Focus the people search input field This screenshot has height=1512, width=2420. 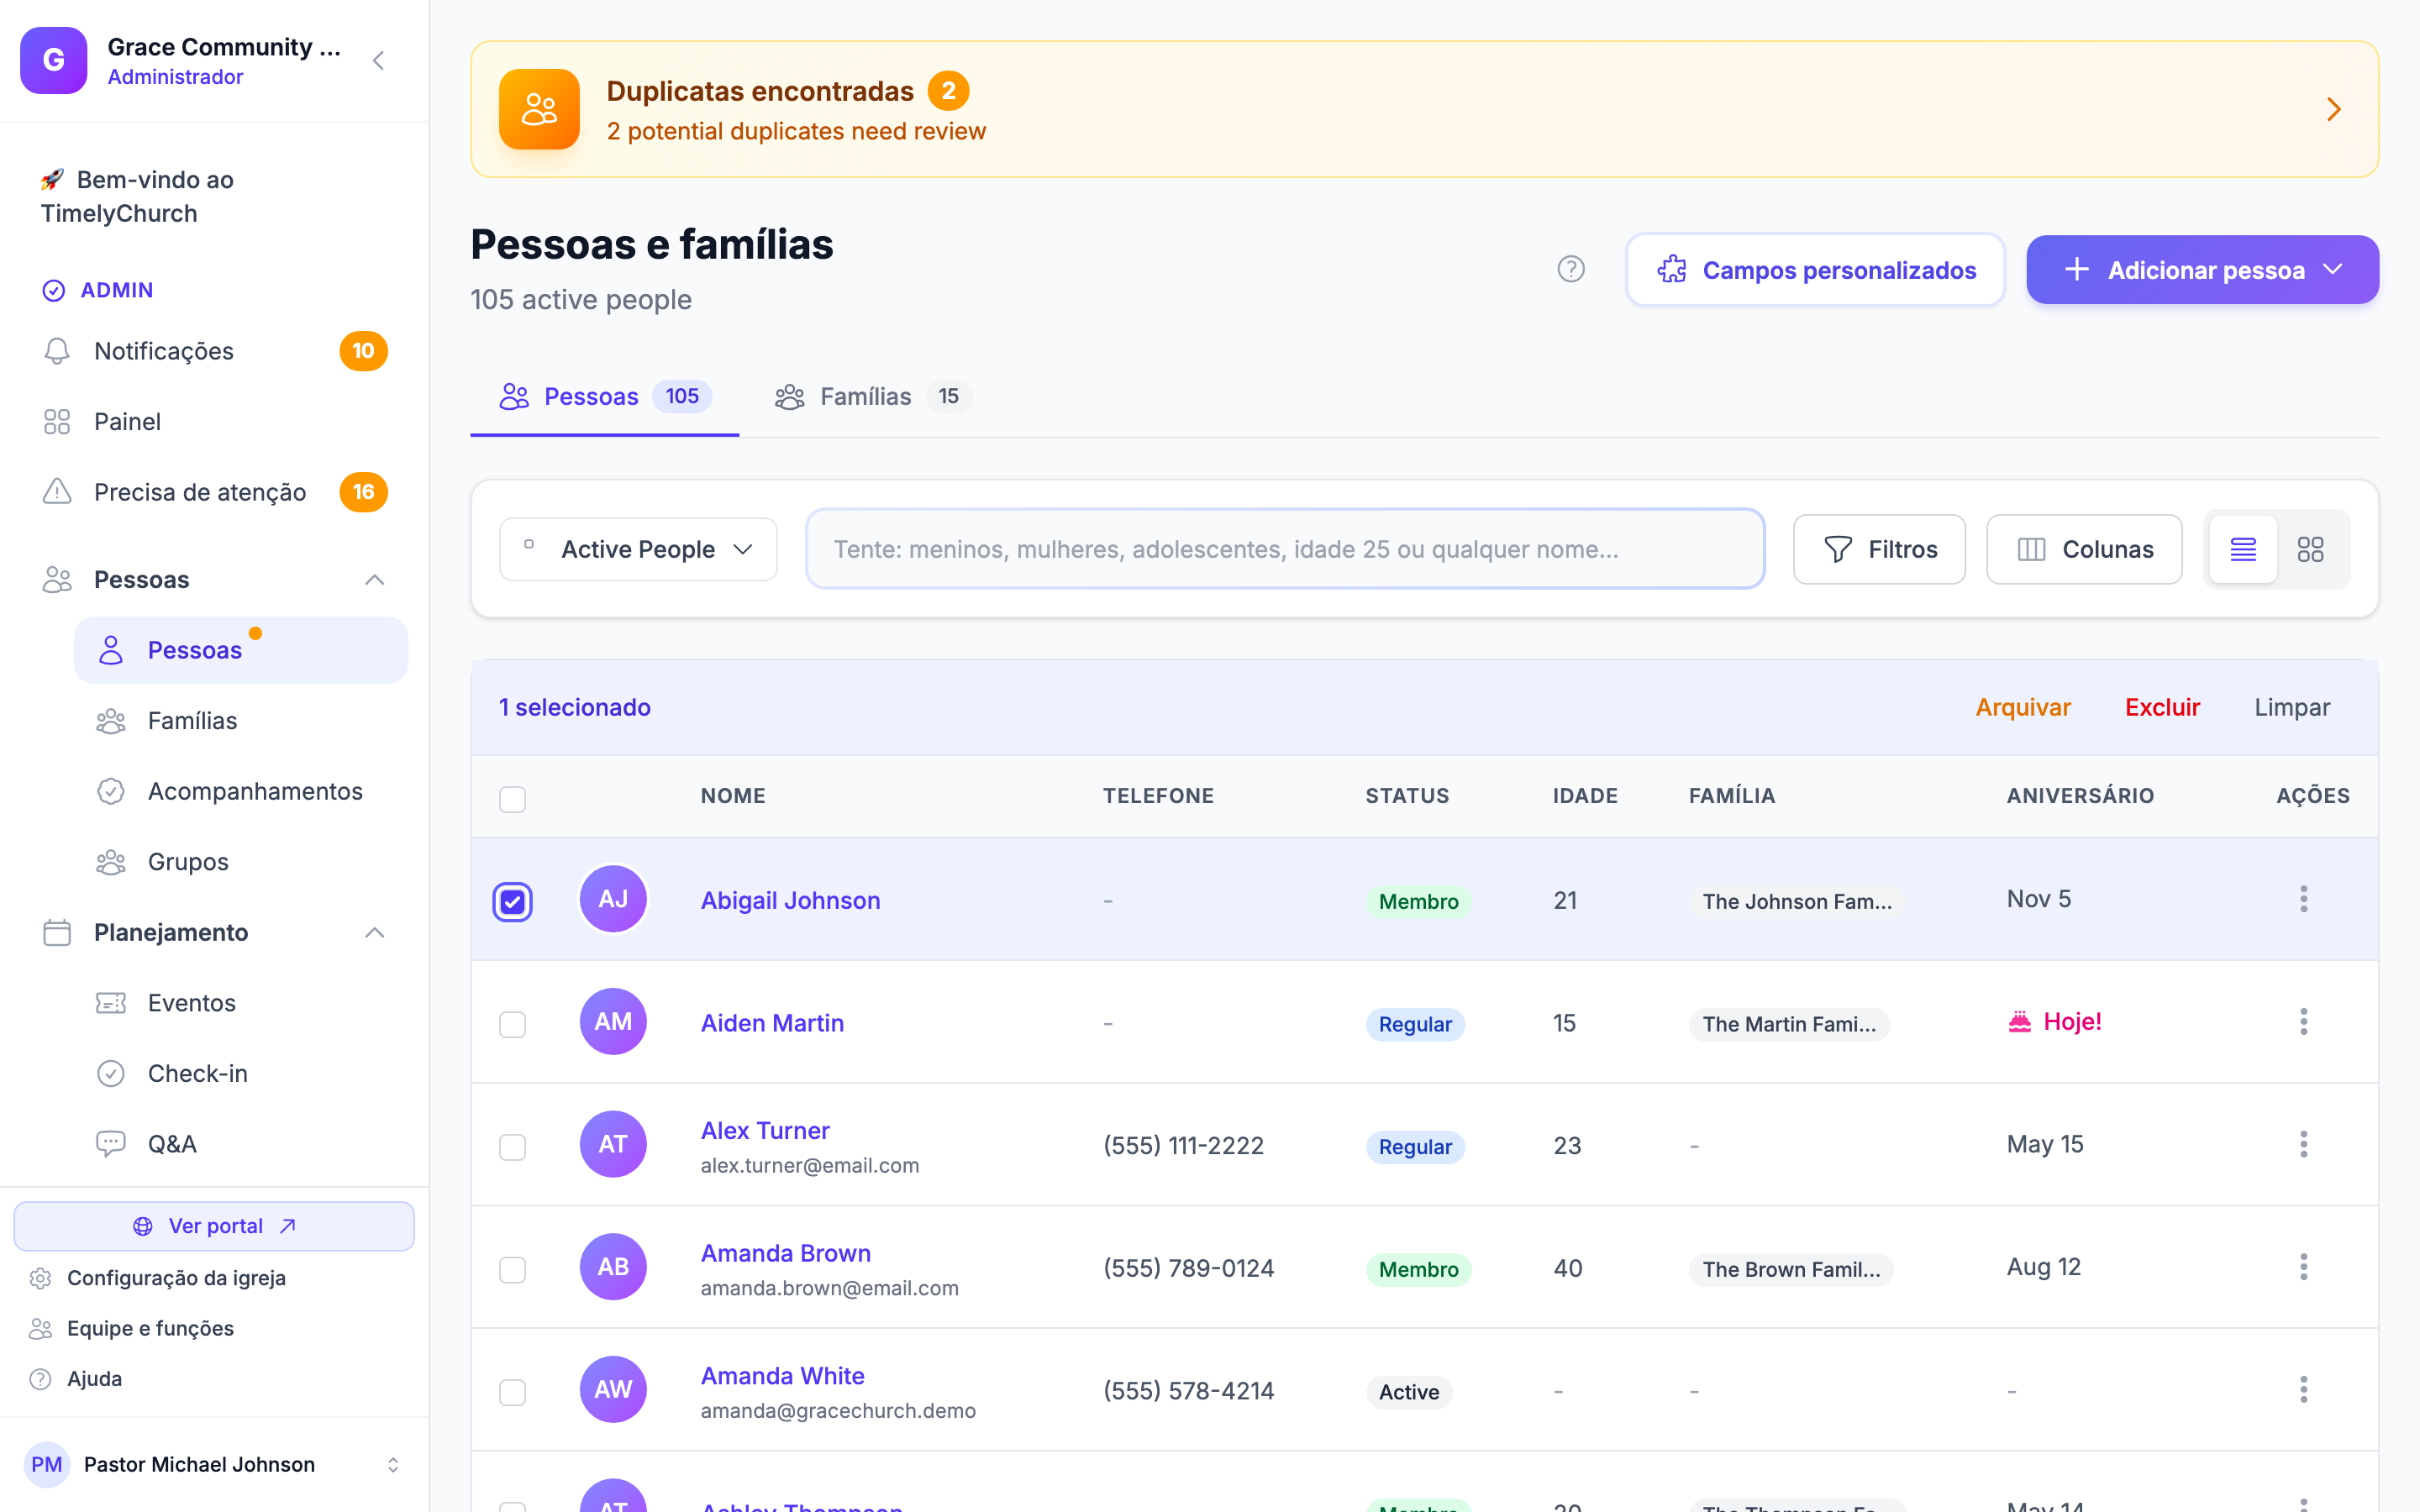pos(1285,549)
